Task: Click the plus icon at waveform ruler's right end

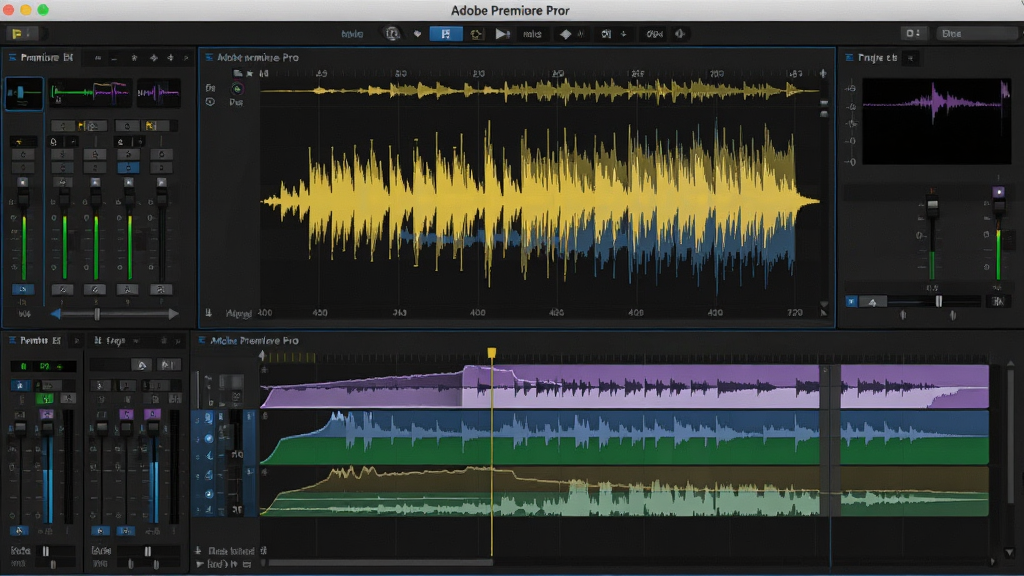Action: pyautogui.click(x=823, y=74)
